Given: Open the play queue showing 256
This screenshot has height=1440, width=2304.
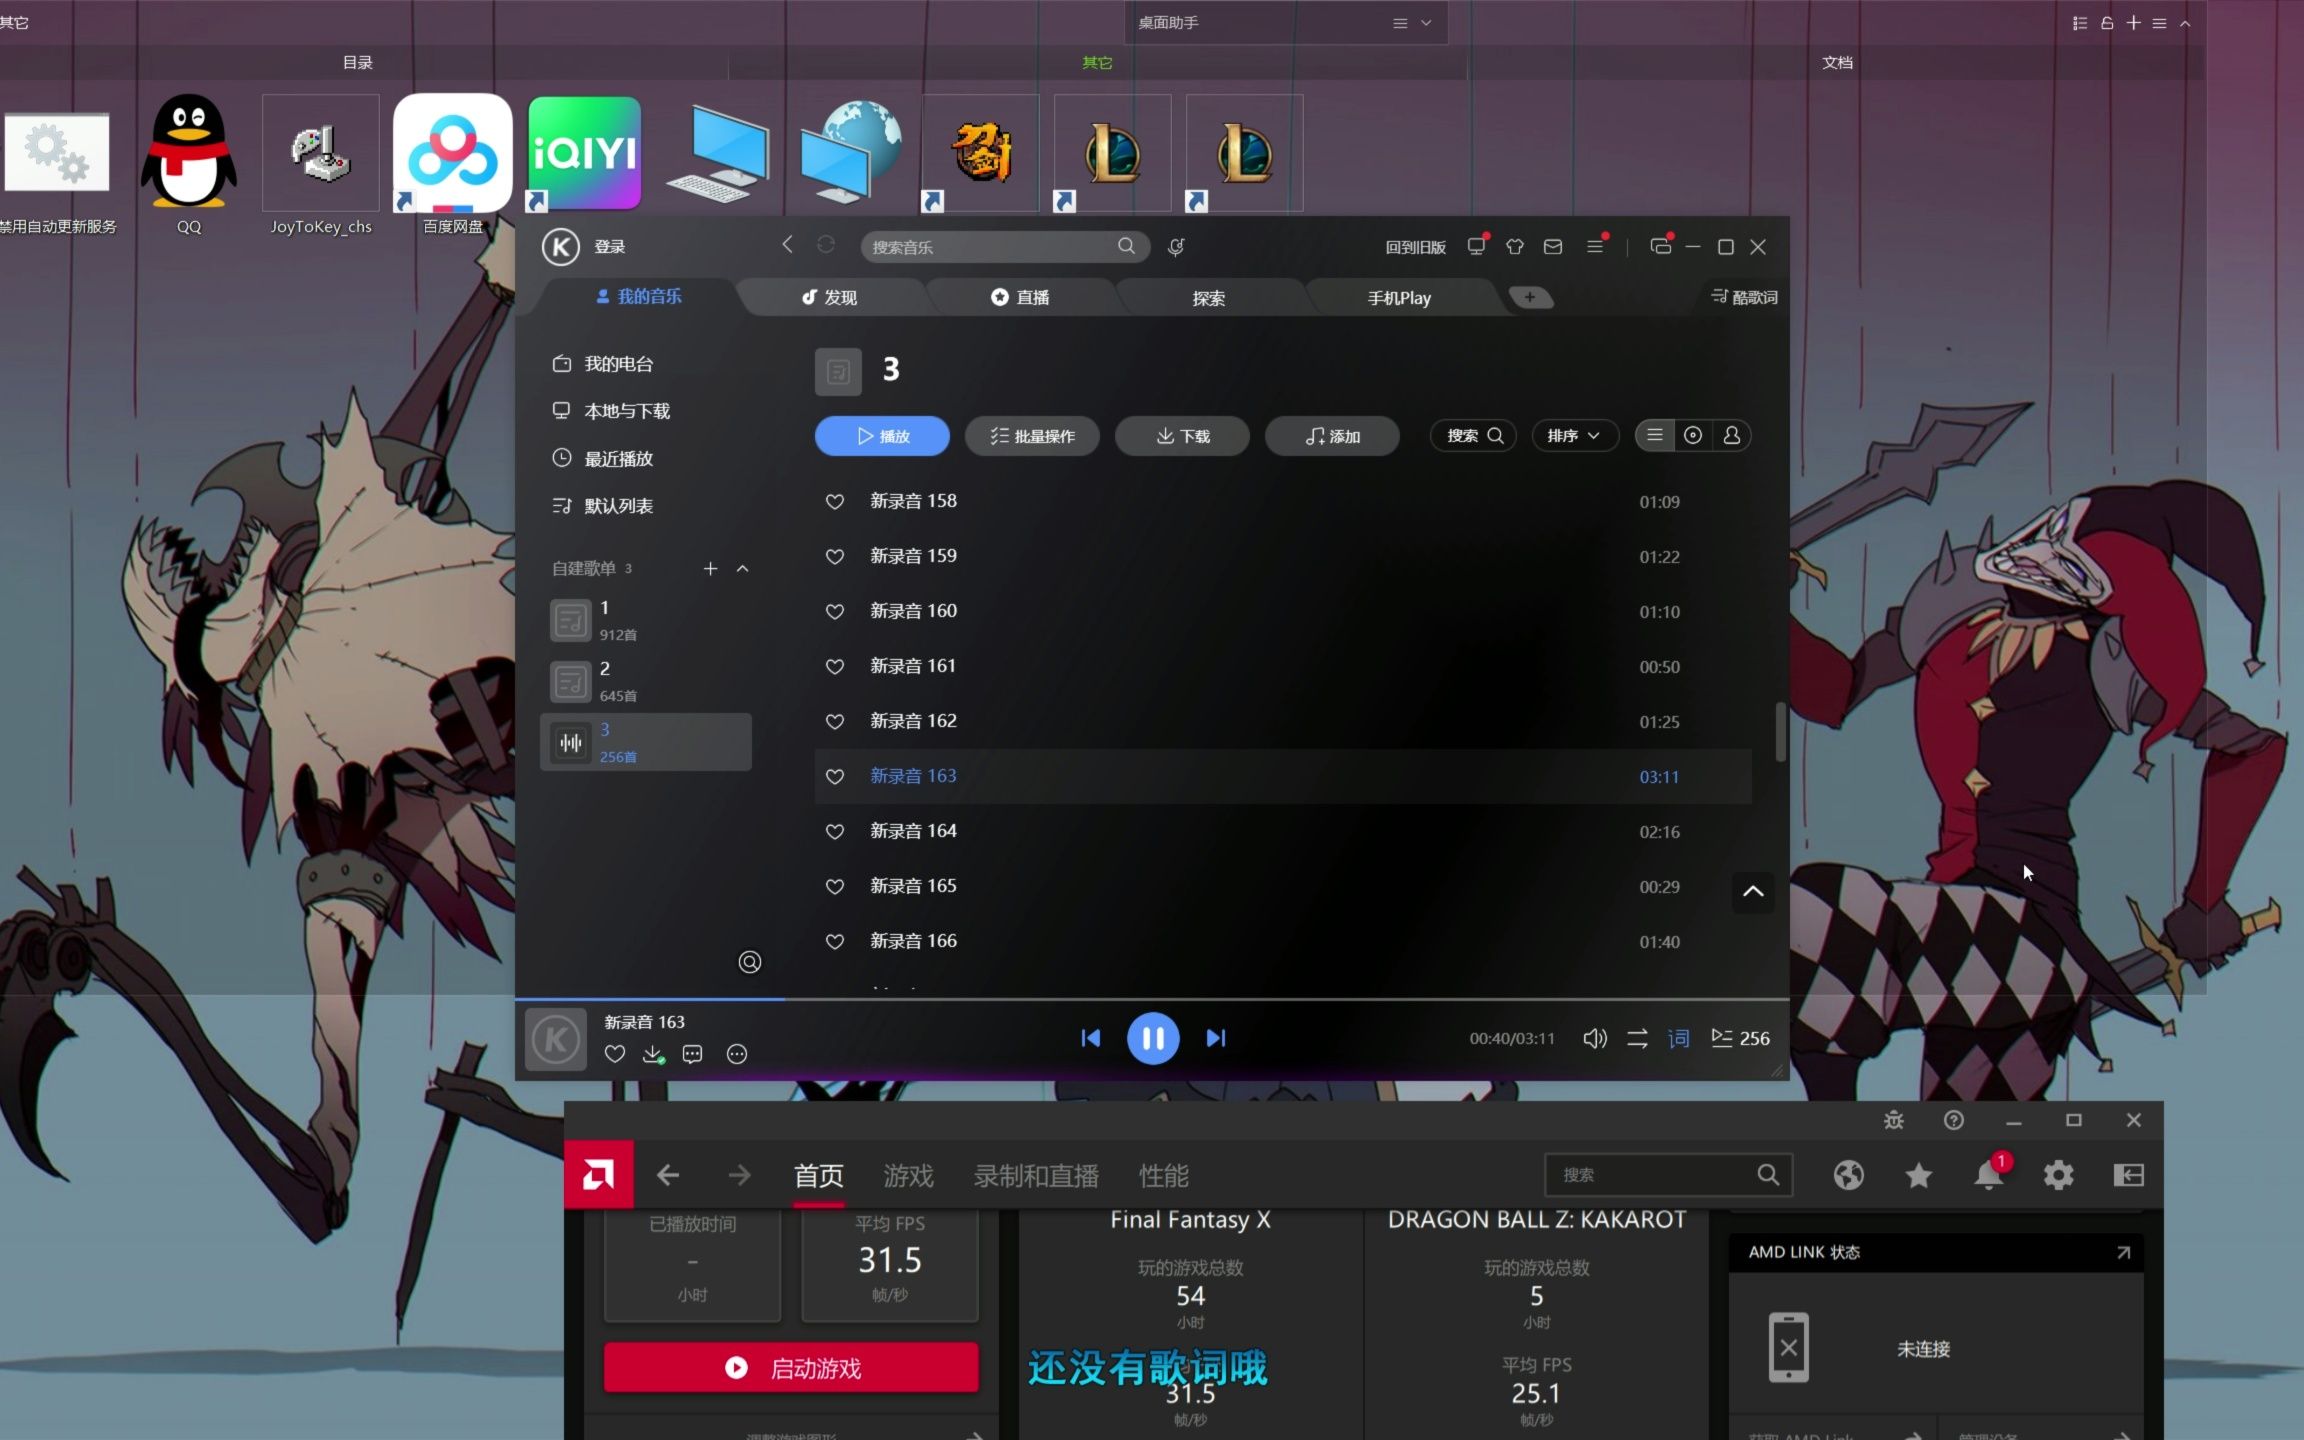Looking at the screenshot, I should coord(1740,1038).
